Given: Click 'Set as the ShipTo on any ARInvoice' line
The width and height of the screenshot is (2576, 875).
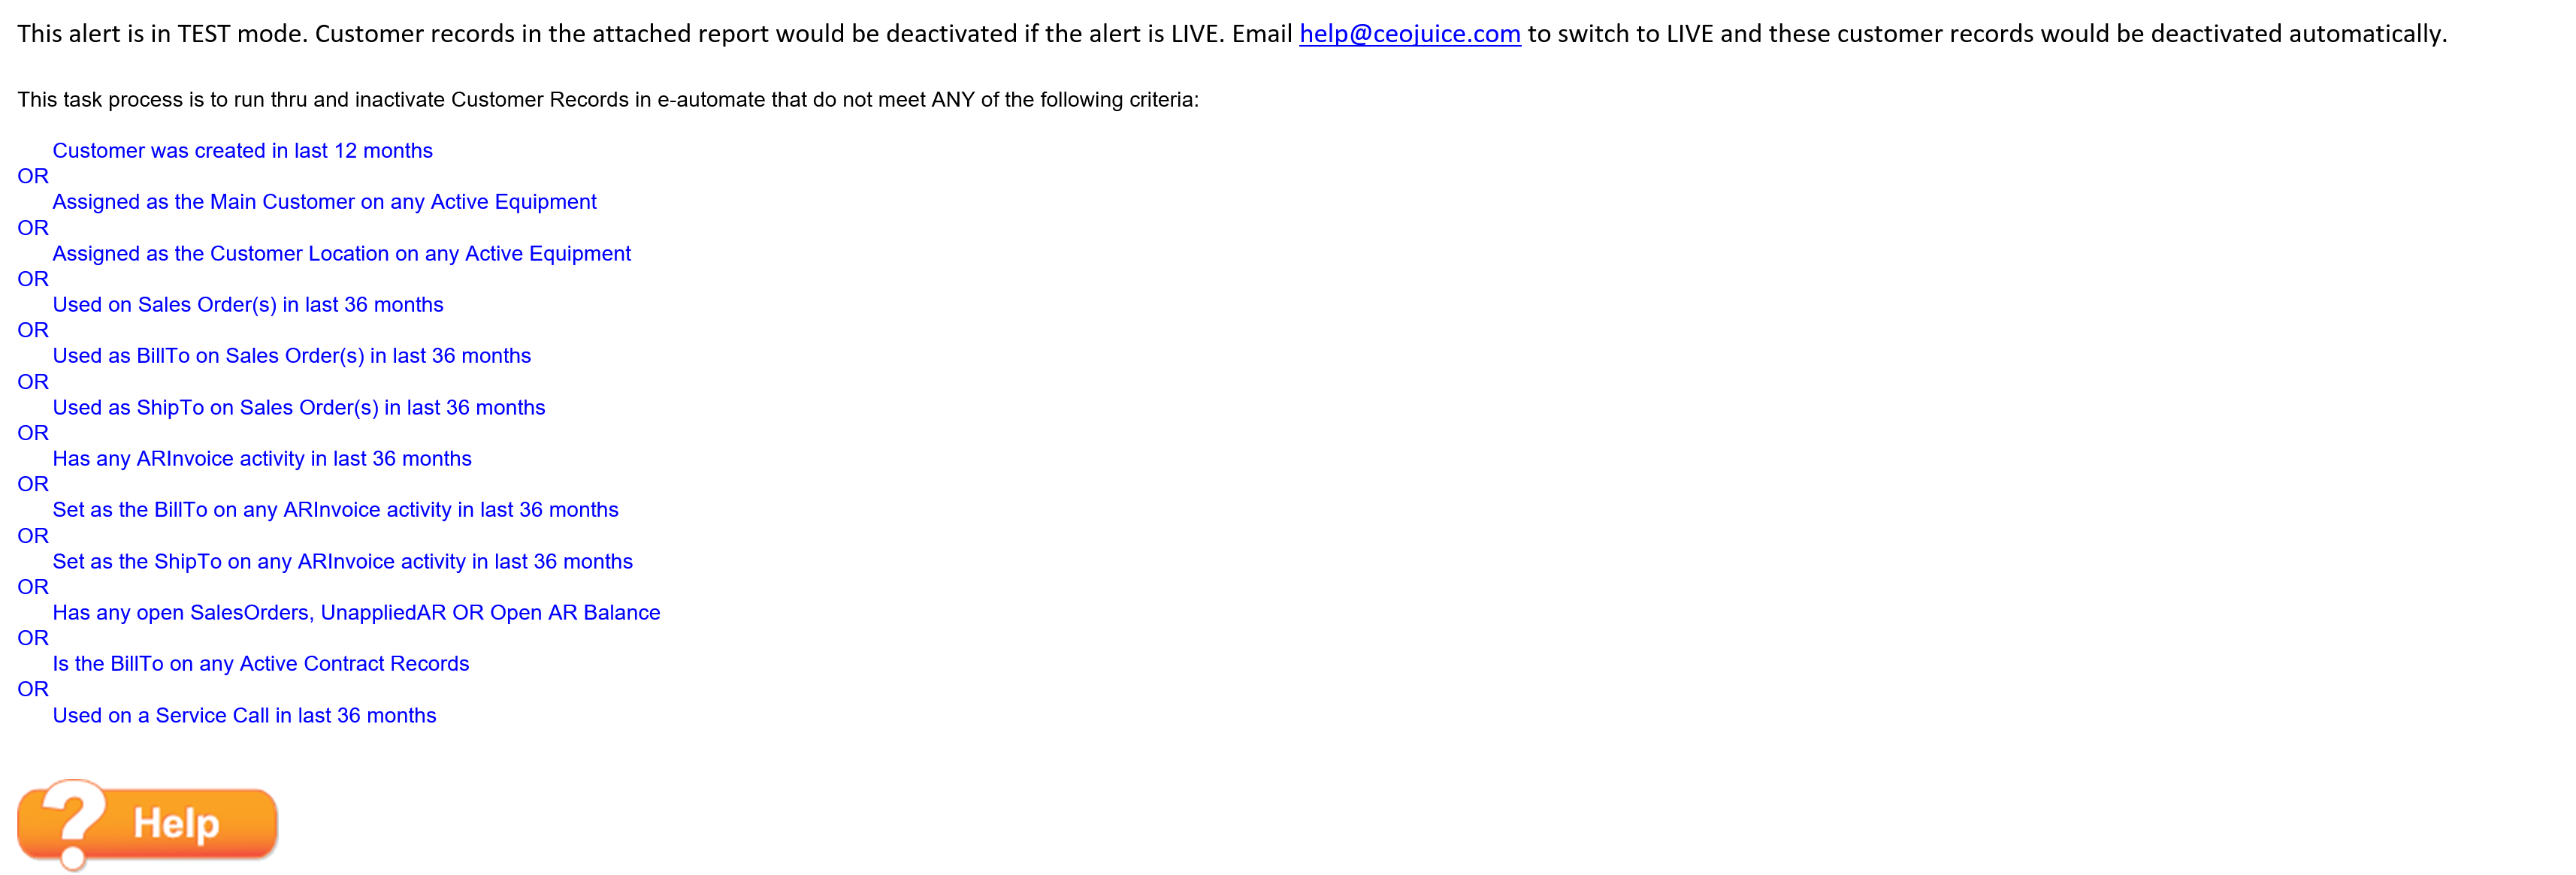Looking at the screenshot, I should (343, 562).
